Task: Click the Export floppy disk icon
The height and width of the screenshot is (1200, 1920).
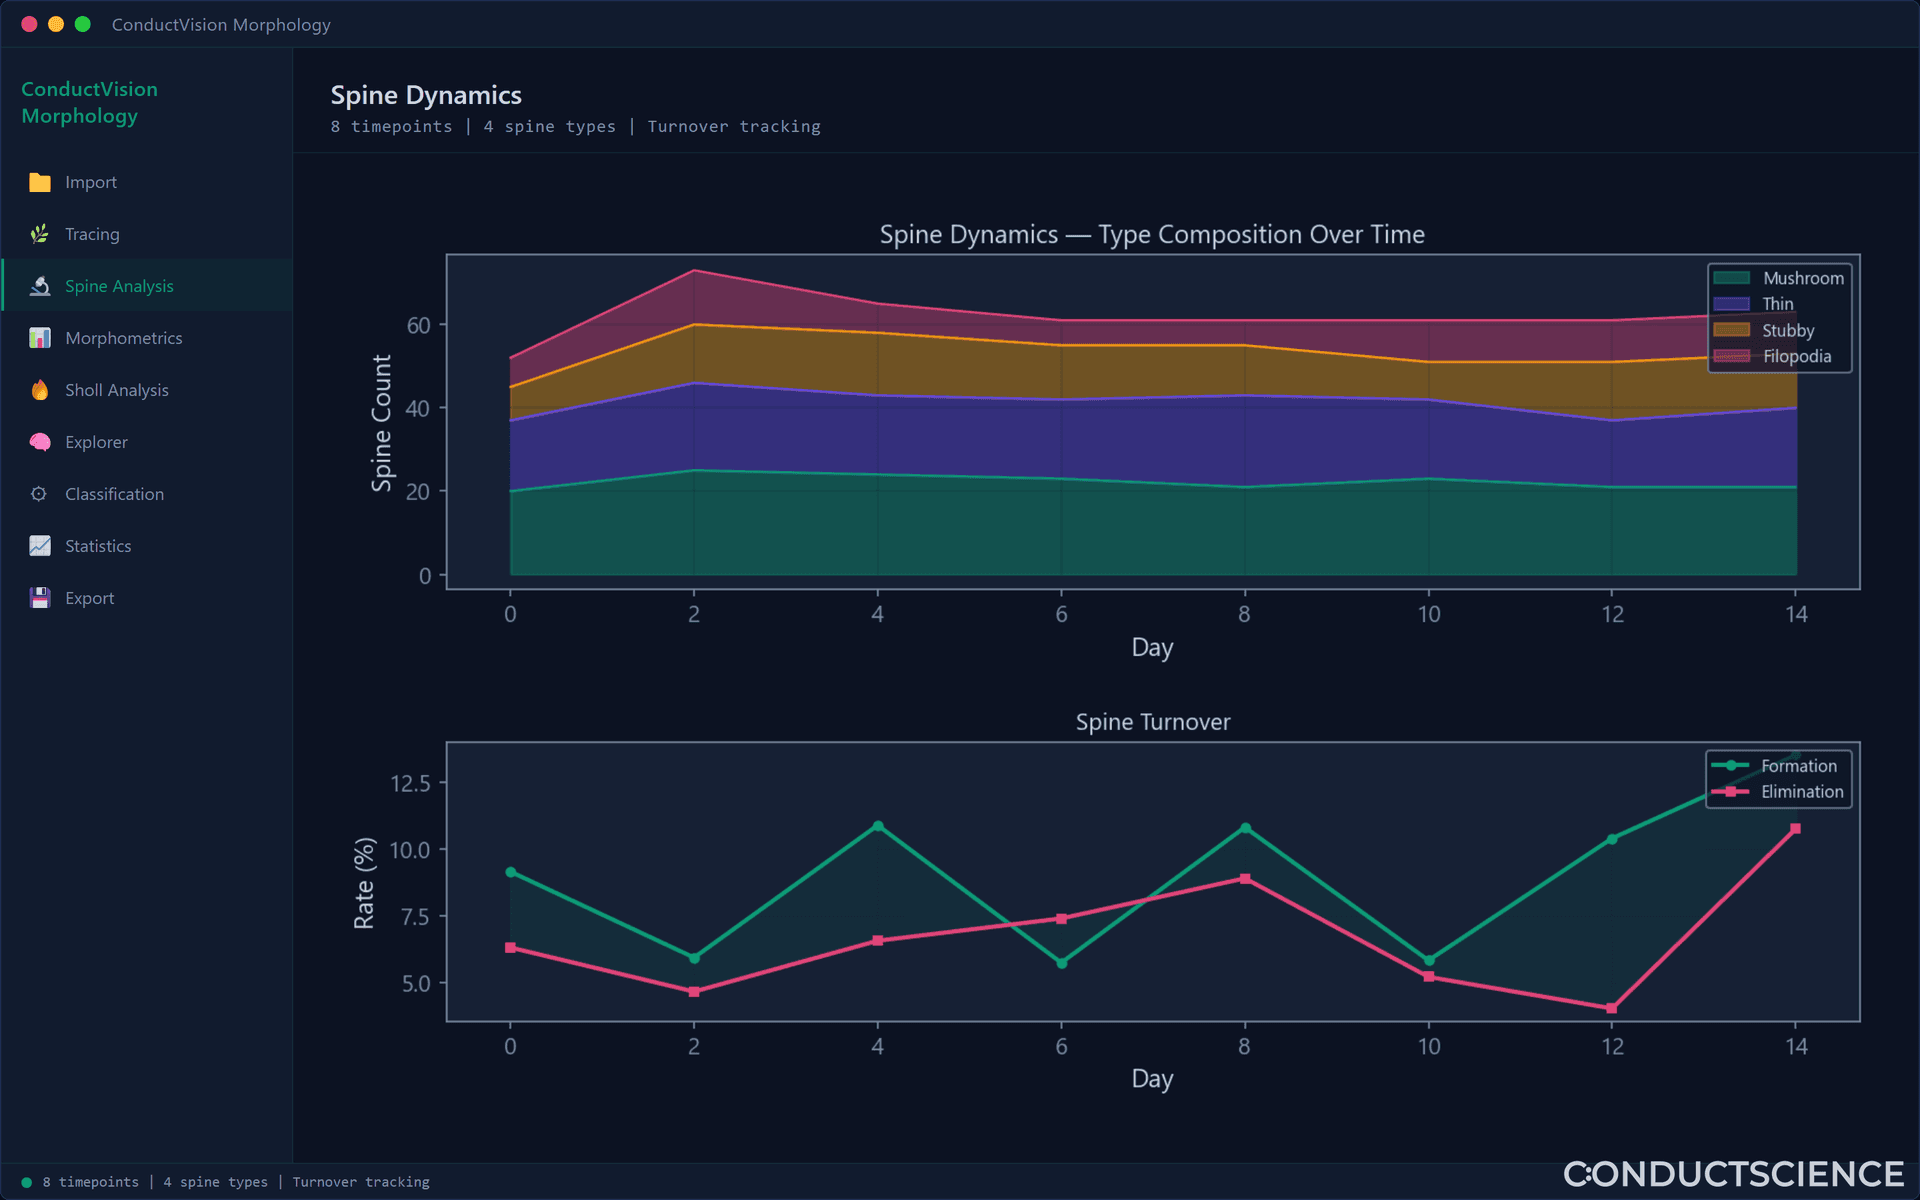Action: (40, 598)
